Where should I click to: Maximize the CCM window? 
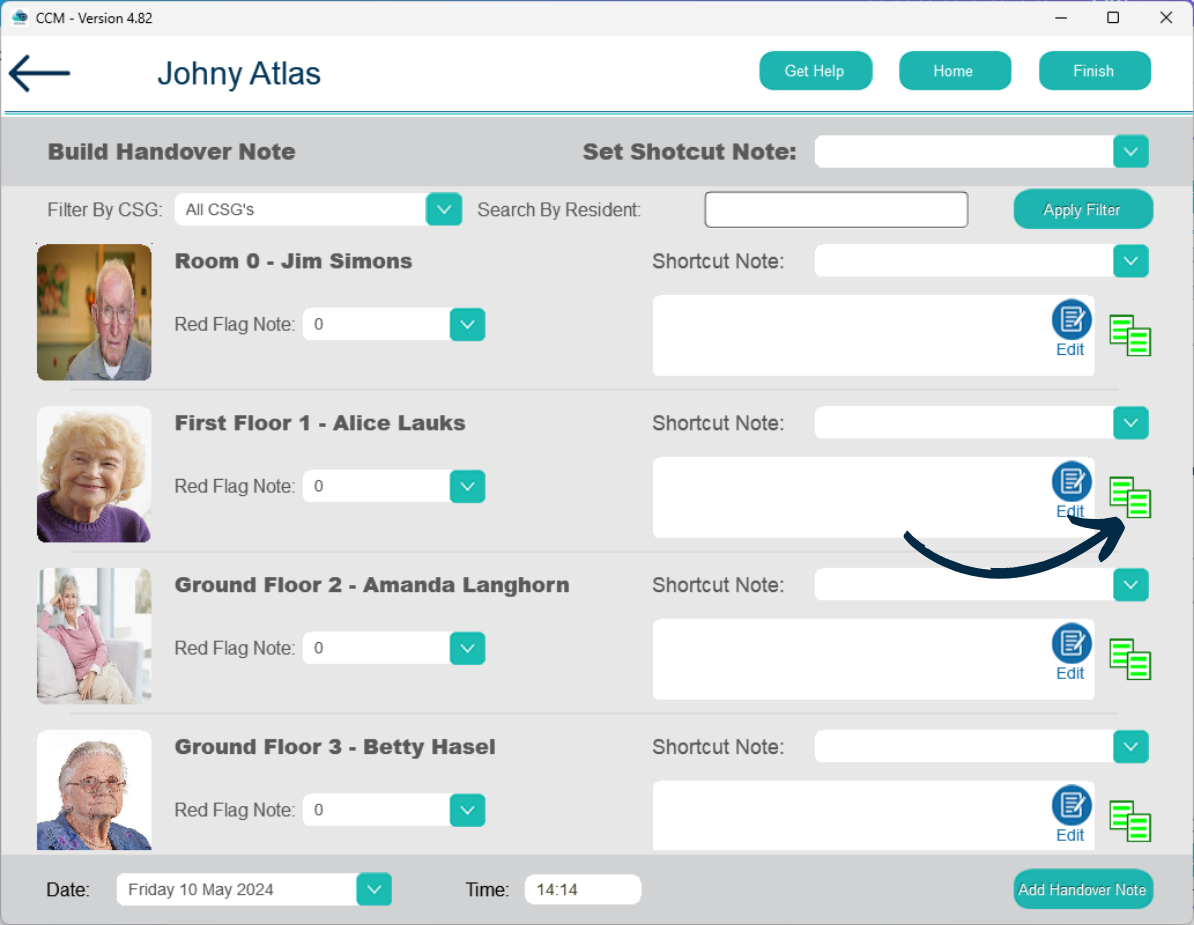[1113, 18]
